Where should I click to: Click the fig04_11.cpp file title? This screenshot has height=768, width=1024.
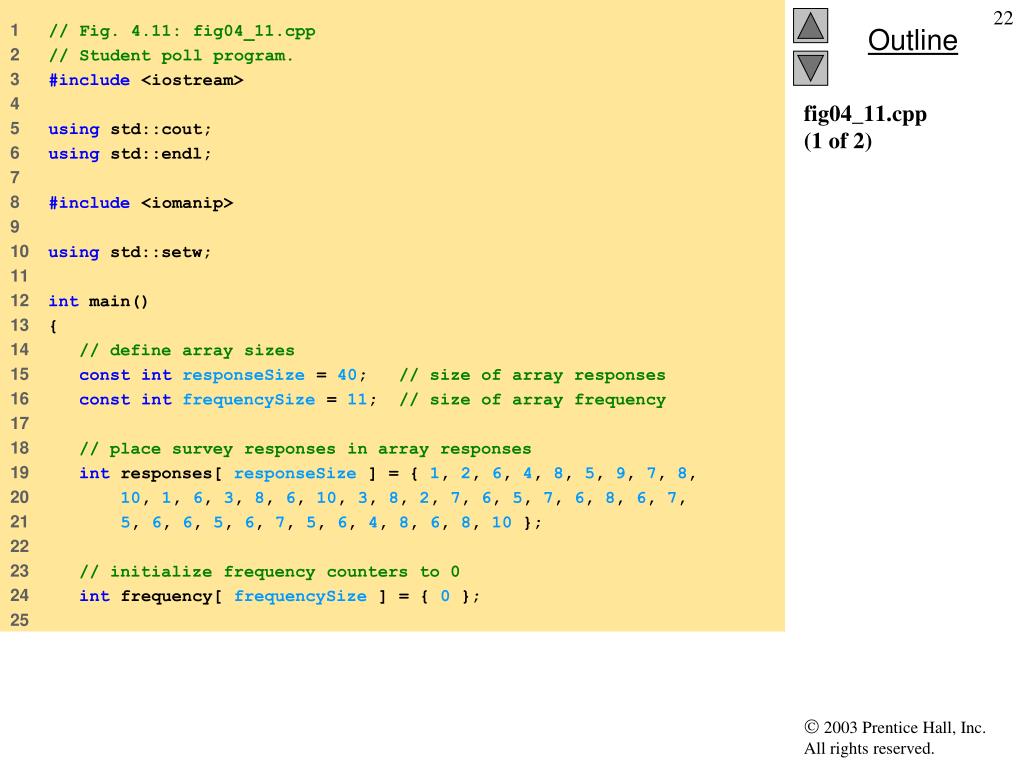[x=865, y=114]
